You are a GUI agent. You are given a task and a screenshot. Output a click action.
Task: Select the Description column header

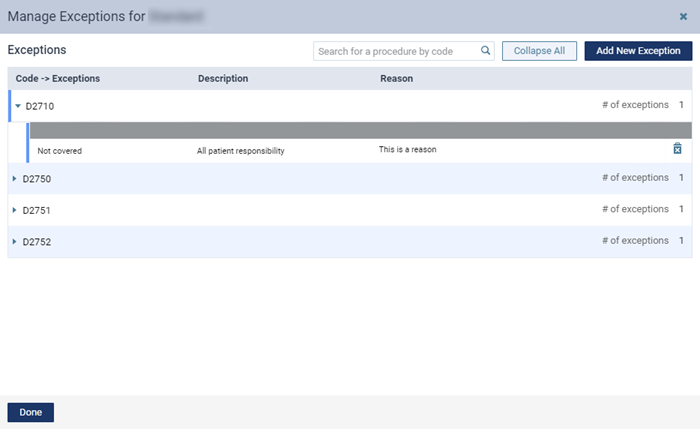point(223,78)
